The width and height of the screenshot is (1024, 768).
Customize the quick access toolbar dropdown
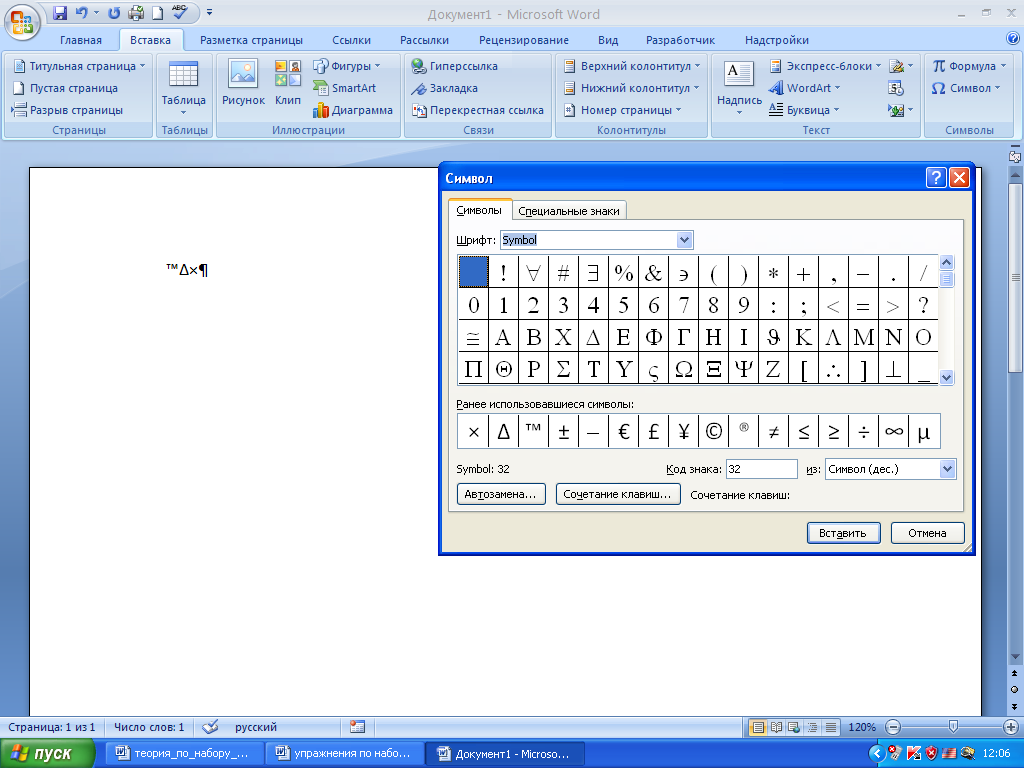(210, 12)
